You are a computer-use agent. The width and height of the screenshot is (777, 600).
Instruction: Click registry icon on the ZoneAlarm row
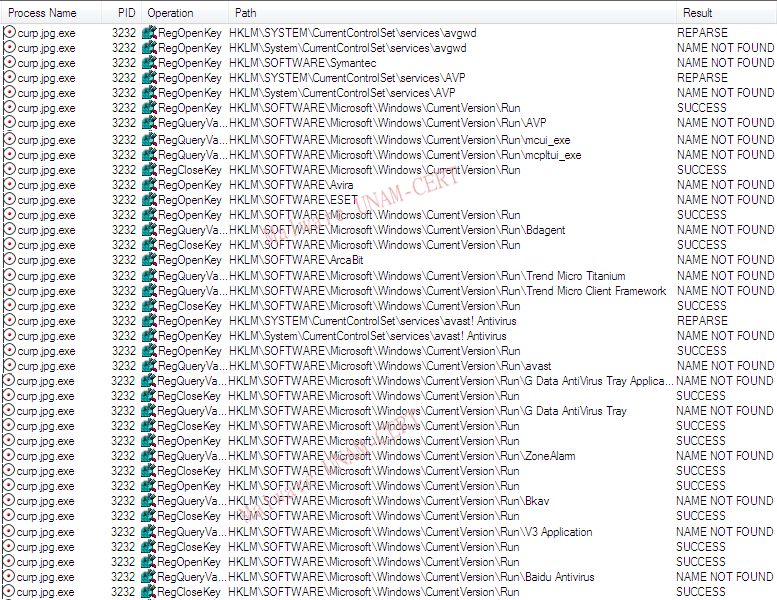[148, 456]
